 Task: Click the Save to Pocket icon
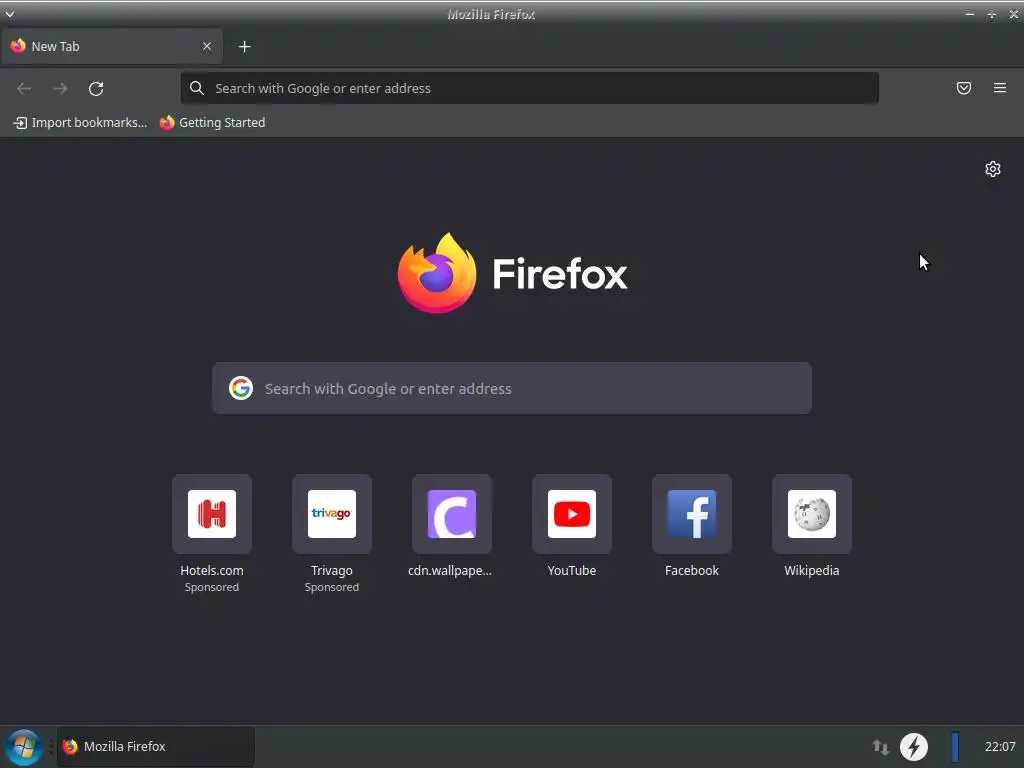pos(964,88)
